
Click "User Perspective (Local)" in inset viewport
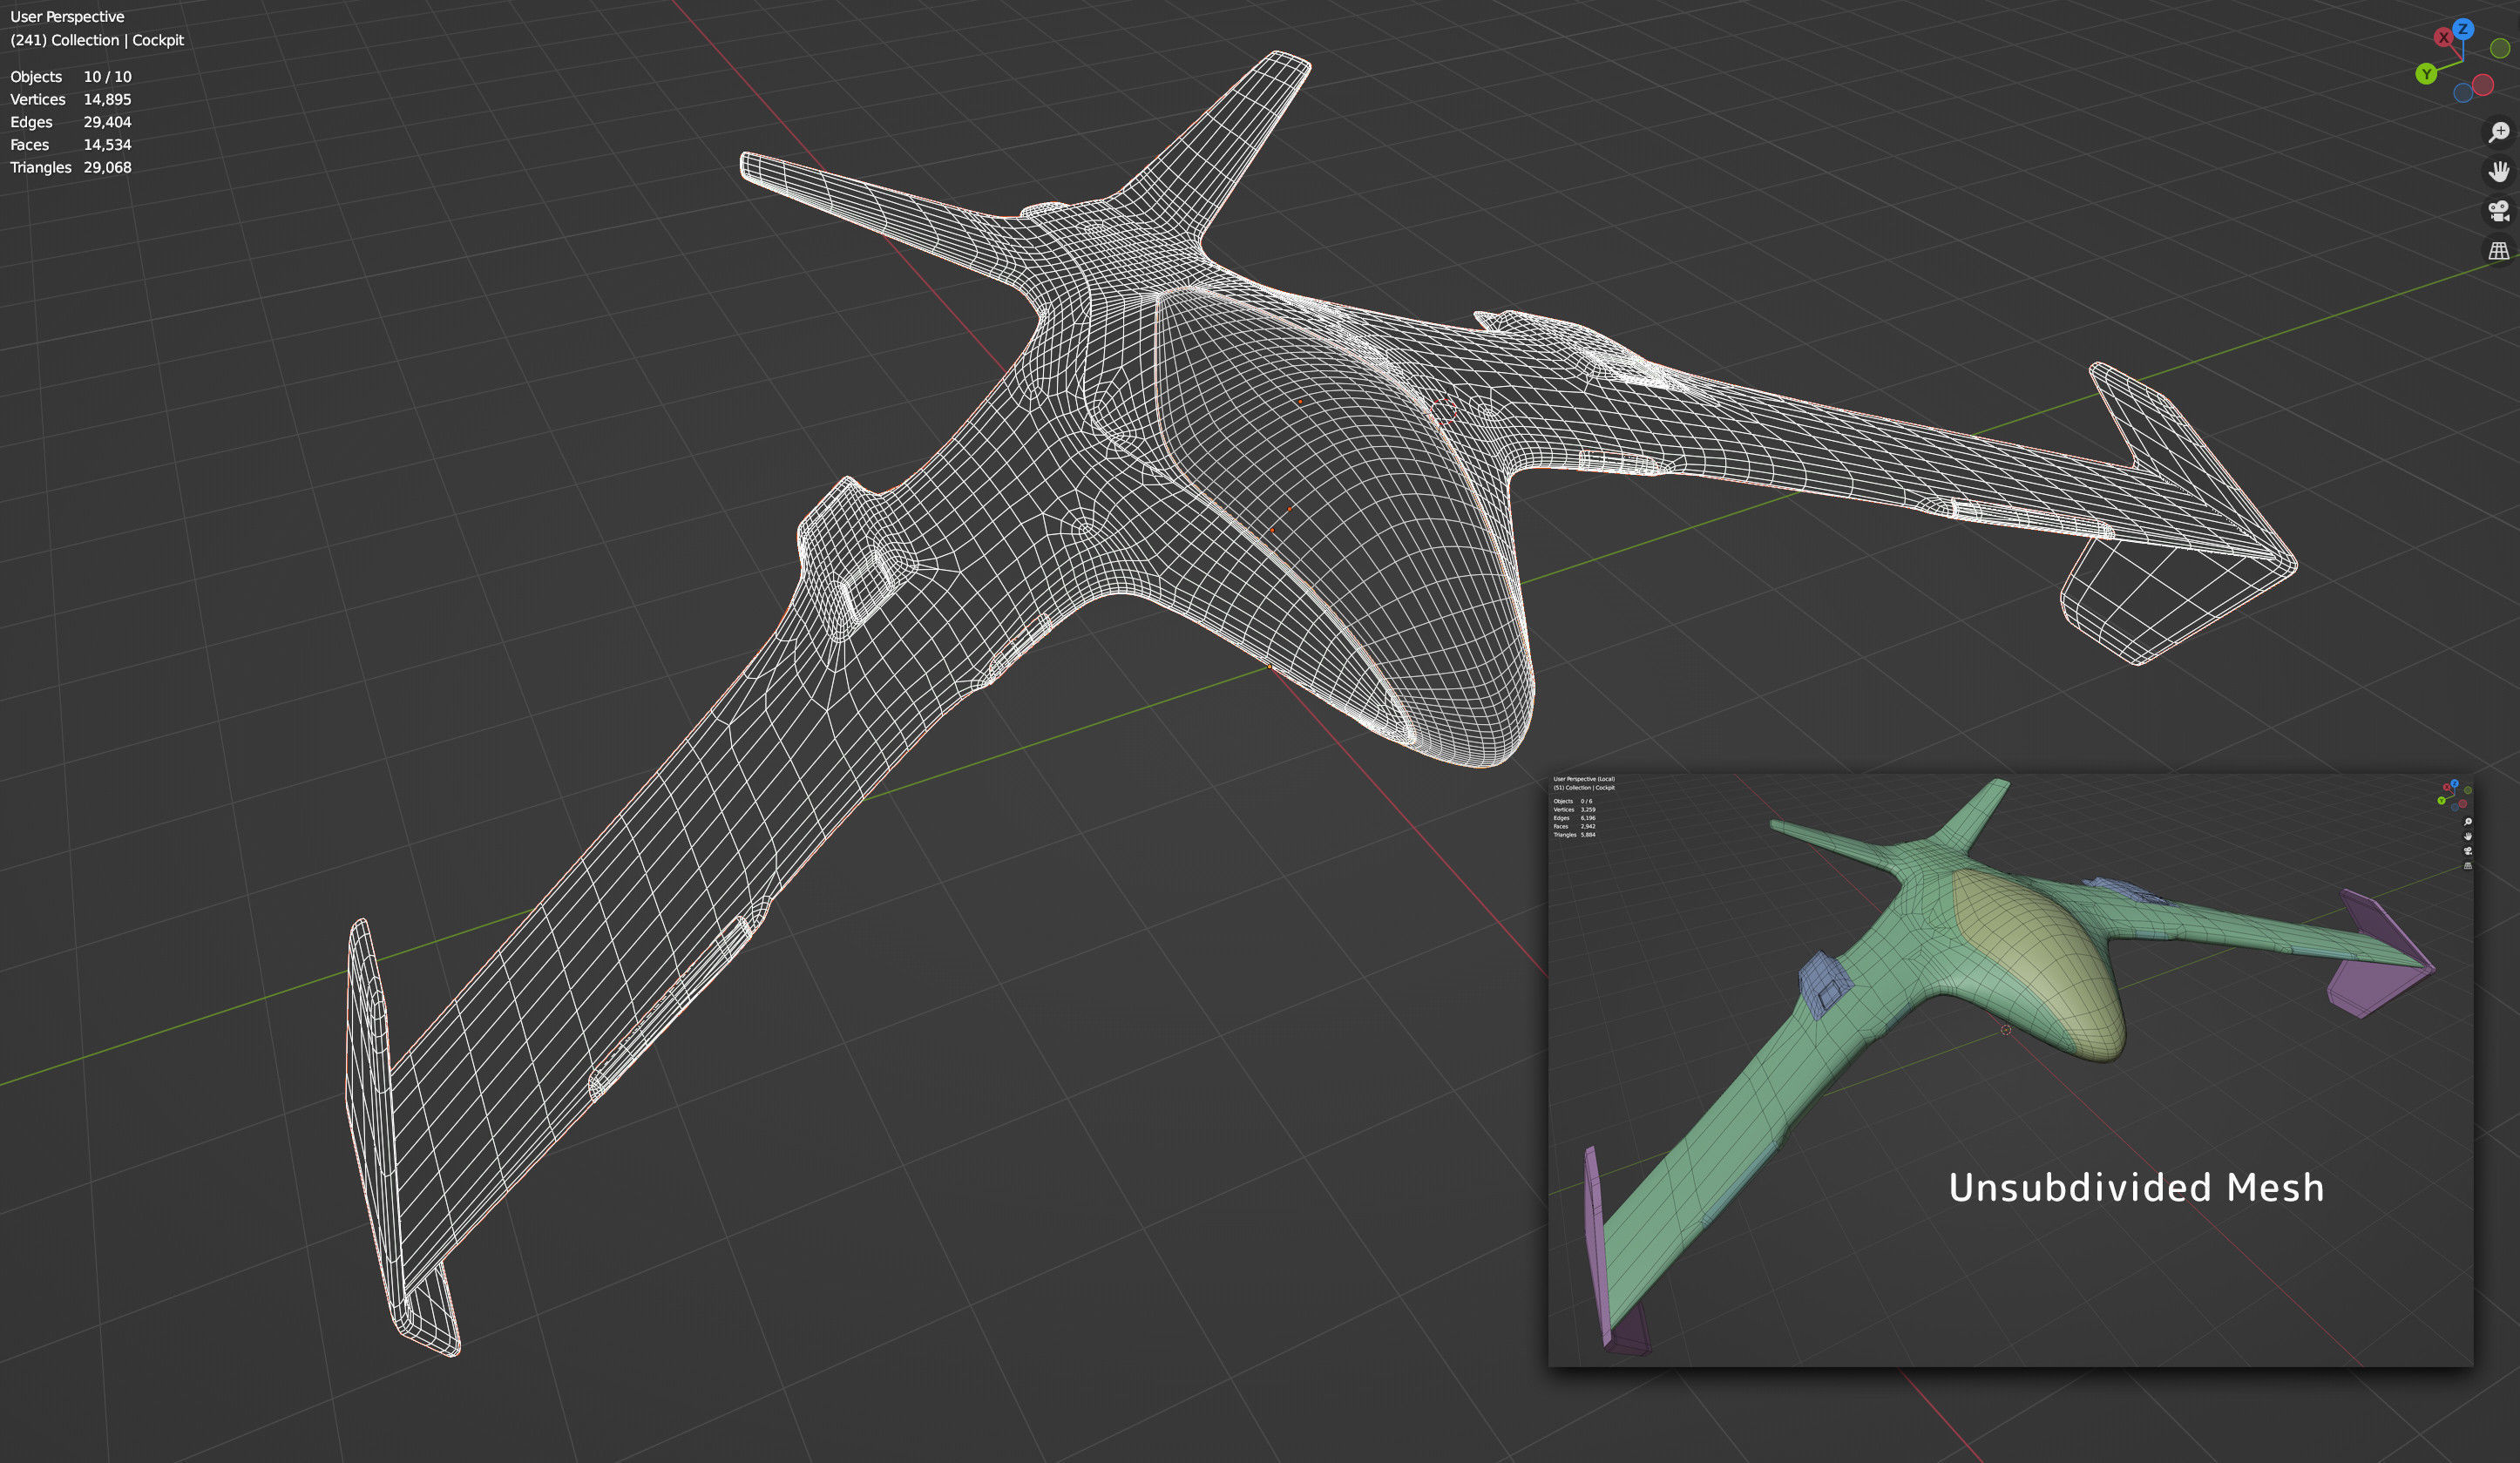pos(1584,779)
